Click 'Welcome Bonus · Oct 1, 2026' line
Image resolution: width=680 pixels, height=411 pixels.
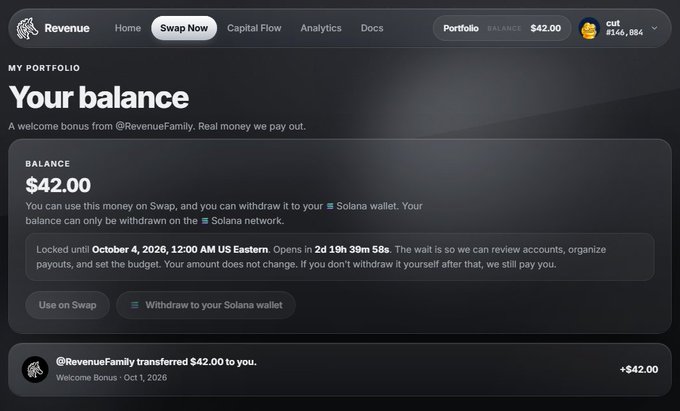pyautogui.click(x=111, y=378)
